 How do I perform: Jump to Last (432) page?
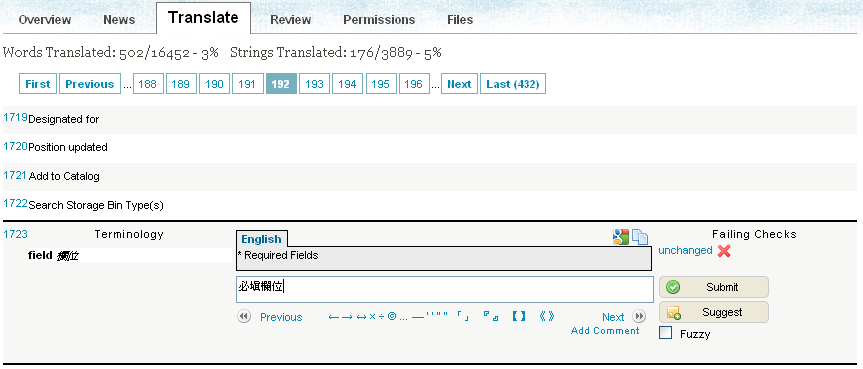pyautogui.click(x=513, y=84)
